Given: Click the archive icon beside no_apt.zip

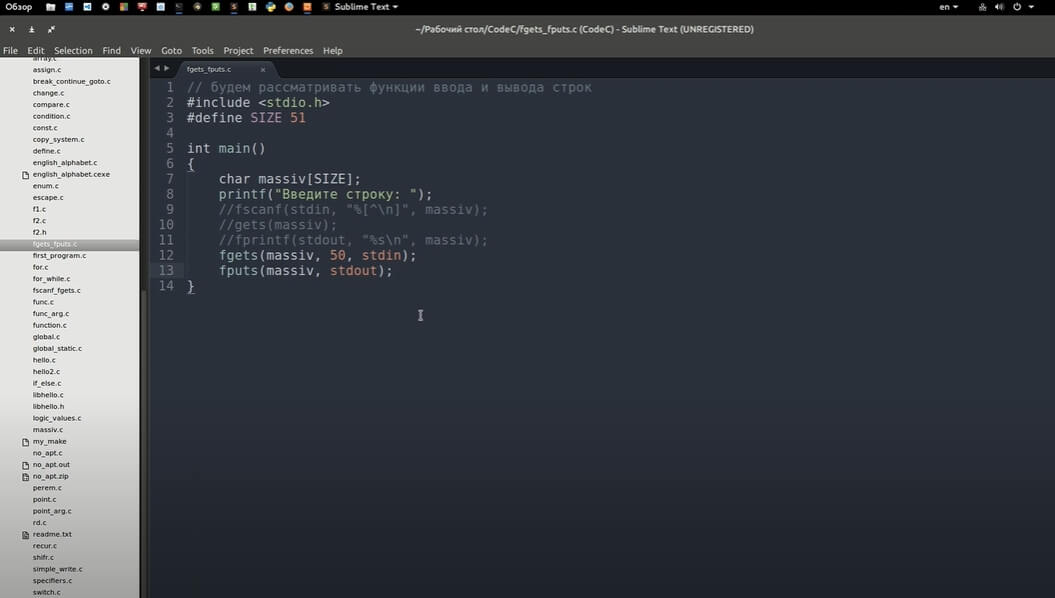Looking at the screenshot, I should [x=26, y=476].
